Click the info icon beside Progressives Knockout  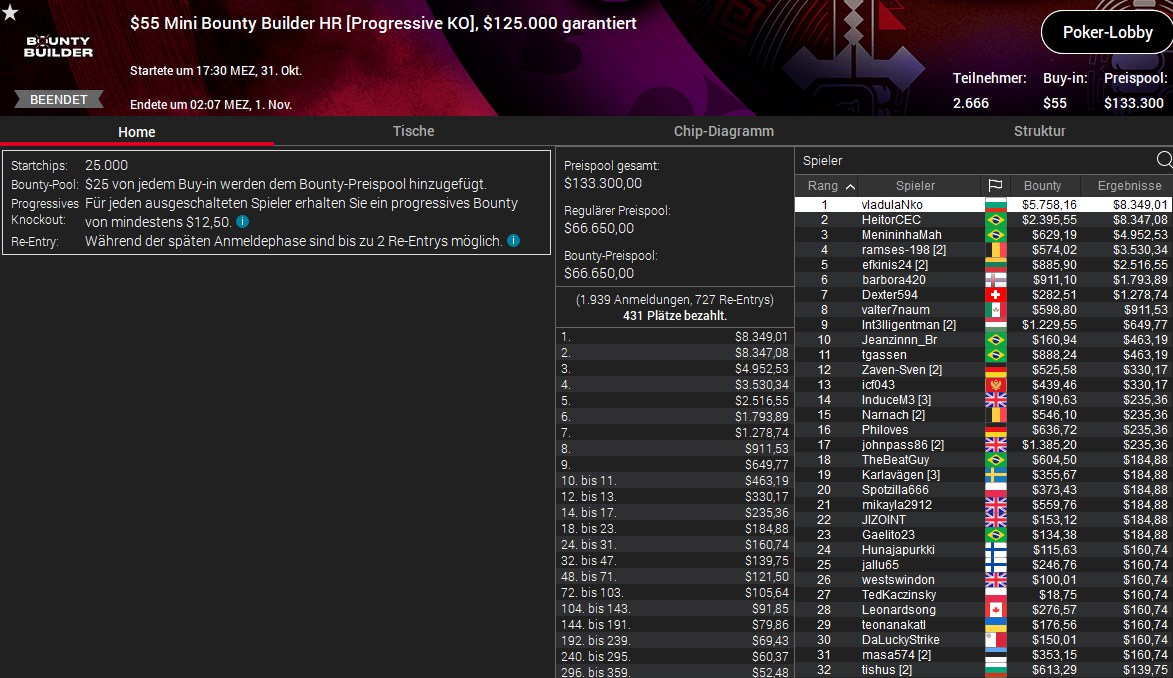tap(242, 222)
